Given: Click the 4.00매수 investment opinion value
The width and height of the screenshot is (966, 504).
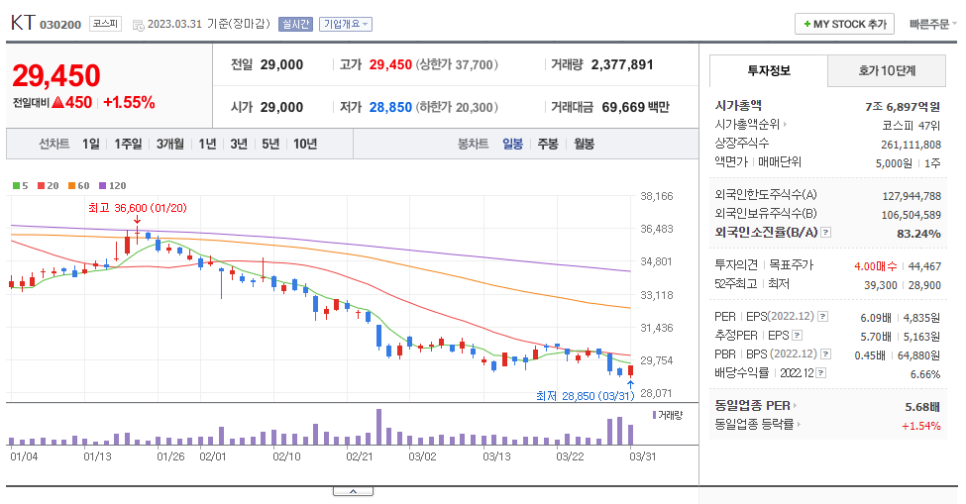Looking at the screenshot, I should tap(875, 266).
